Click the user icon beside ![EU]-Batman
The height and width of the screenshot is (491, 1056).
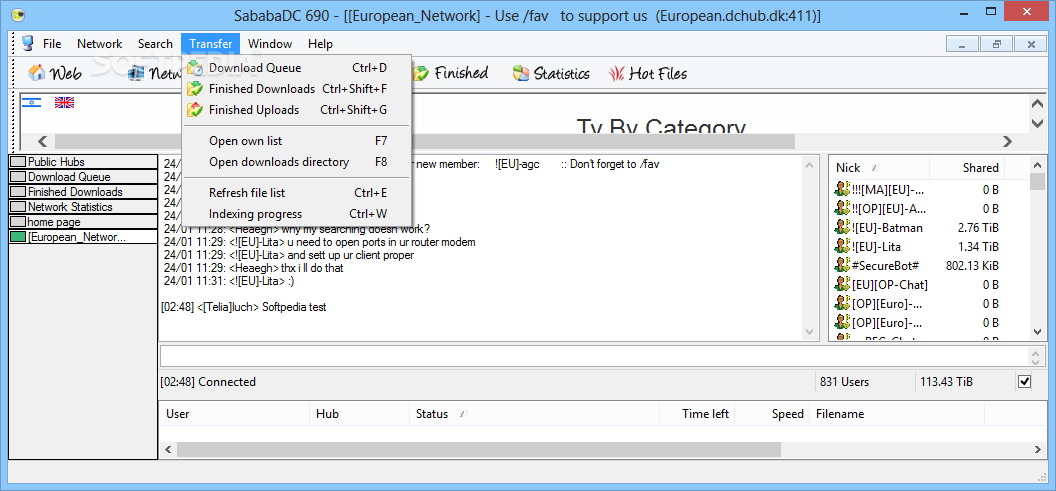point(842,228)
